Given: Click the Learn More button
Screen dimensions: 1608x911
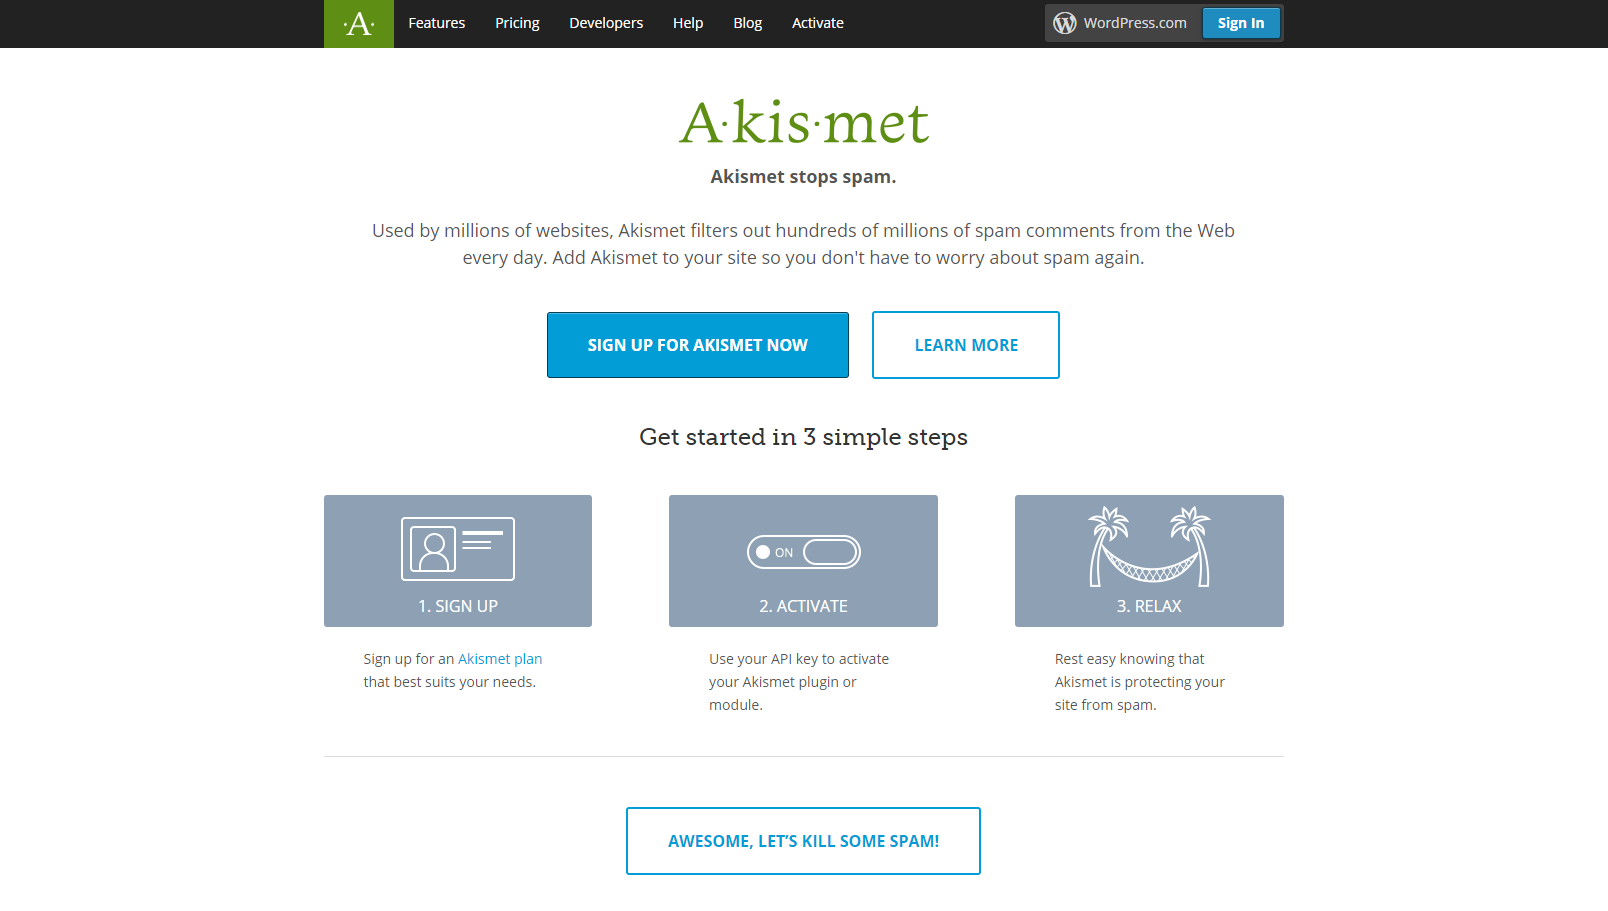Looking at the screenshot, I should (x=966, y=345).
